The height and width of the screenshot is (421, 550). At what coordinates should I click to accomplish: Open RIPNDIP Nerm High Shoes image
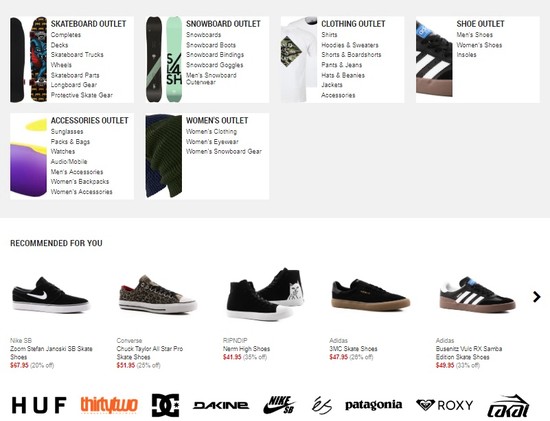265,294
